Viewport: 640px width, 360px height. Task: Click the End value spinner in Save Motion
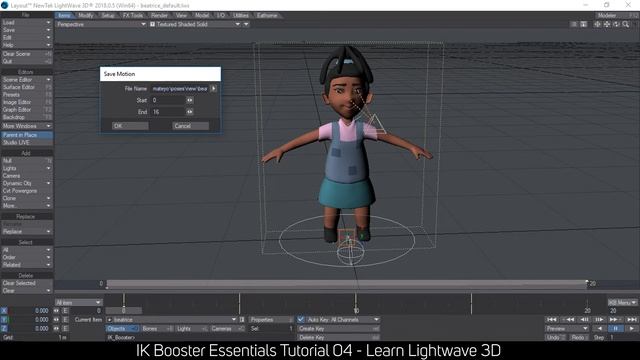(x=190, y=111)
